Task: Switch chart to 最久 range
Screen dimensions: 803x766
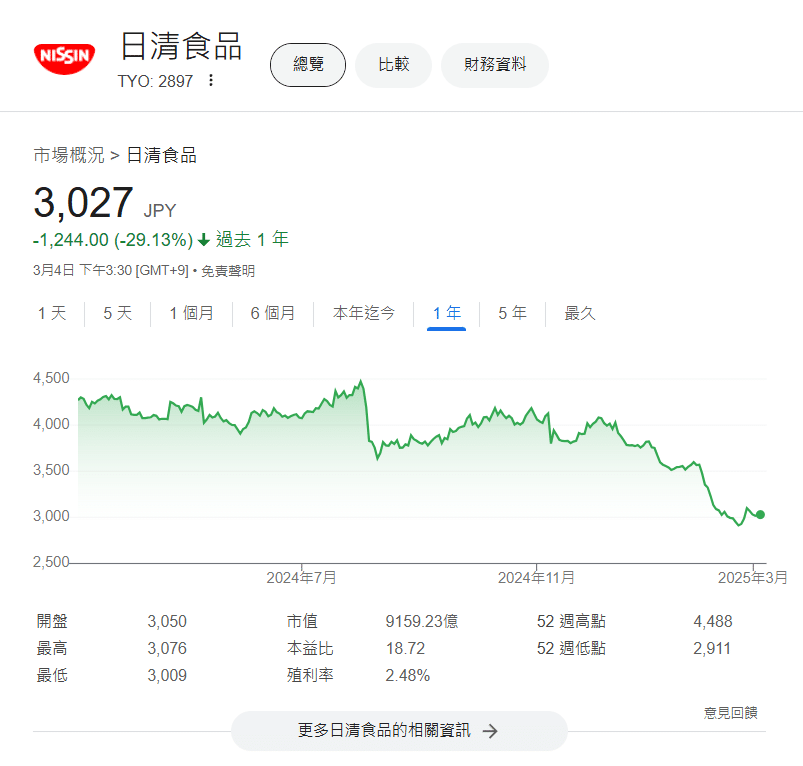Action: coord(580,313)
